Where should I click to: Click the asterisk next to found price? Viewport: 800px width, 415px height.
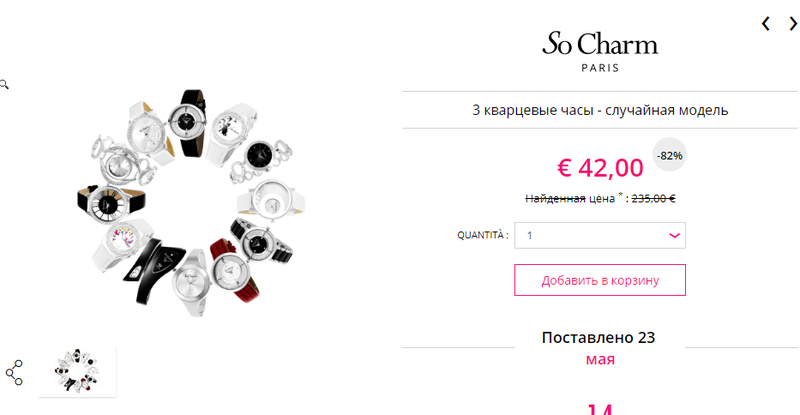tap(620, 194)
